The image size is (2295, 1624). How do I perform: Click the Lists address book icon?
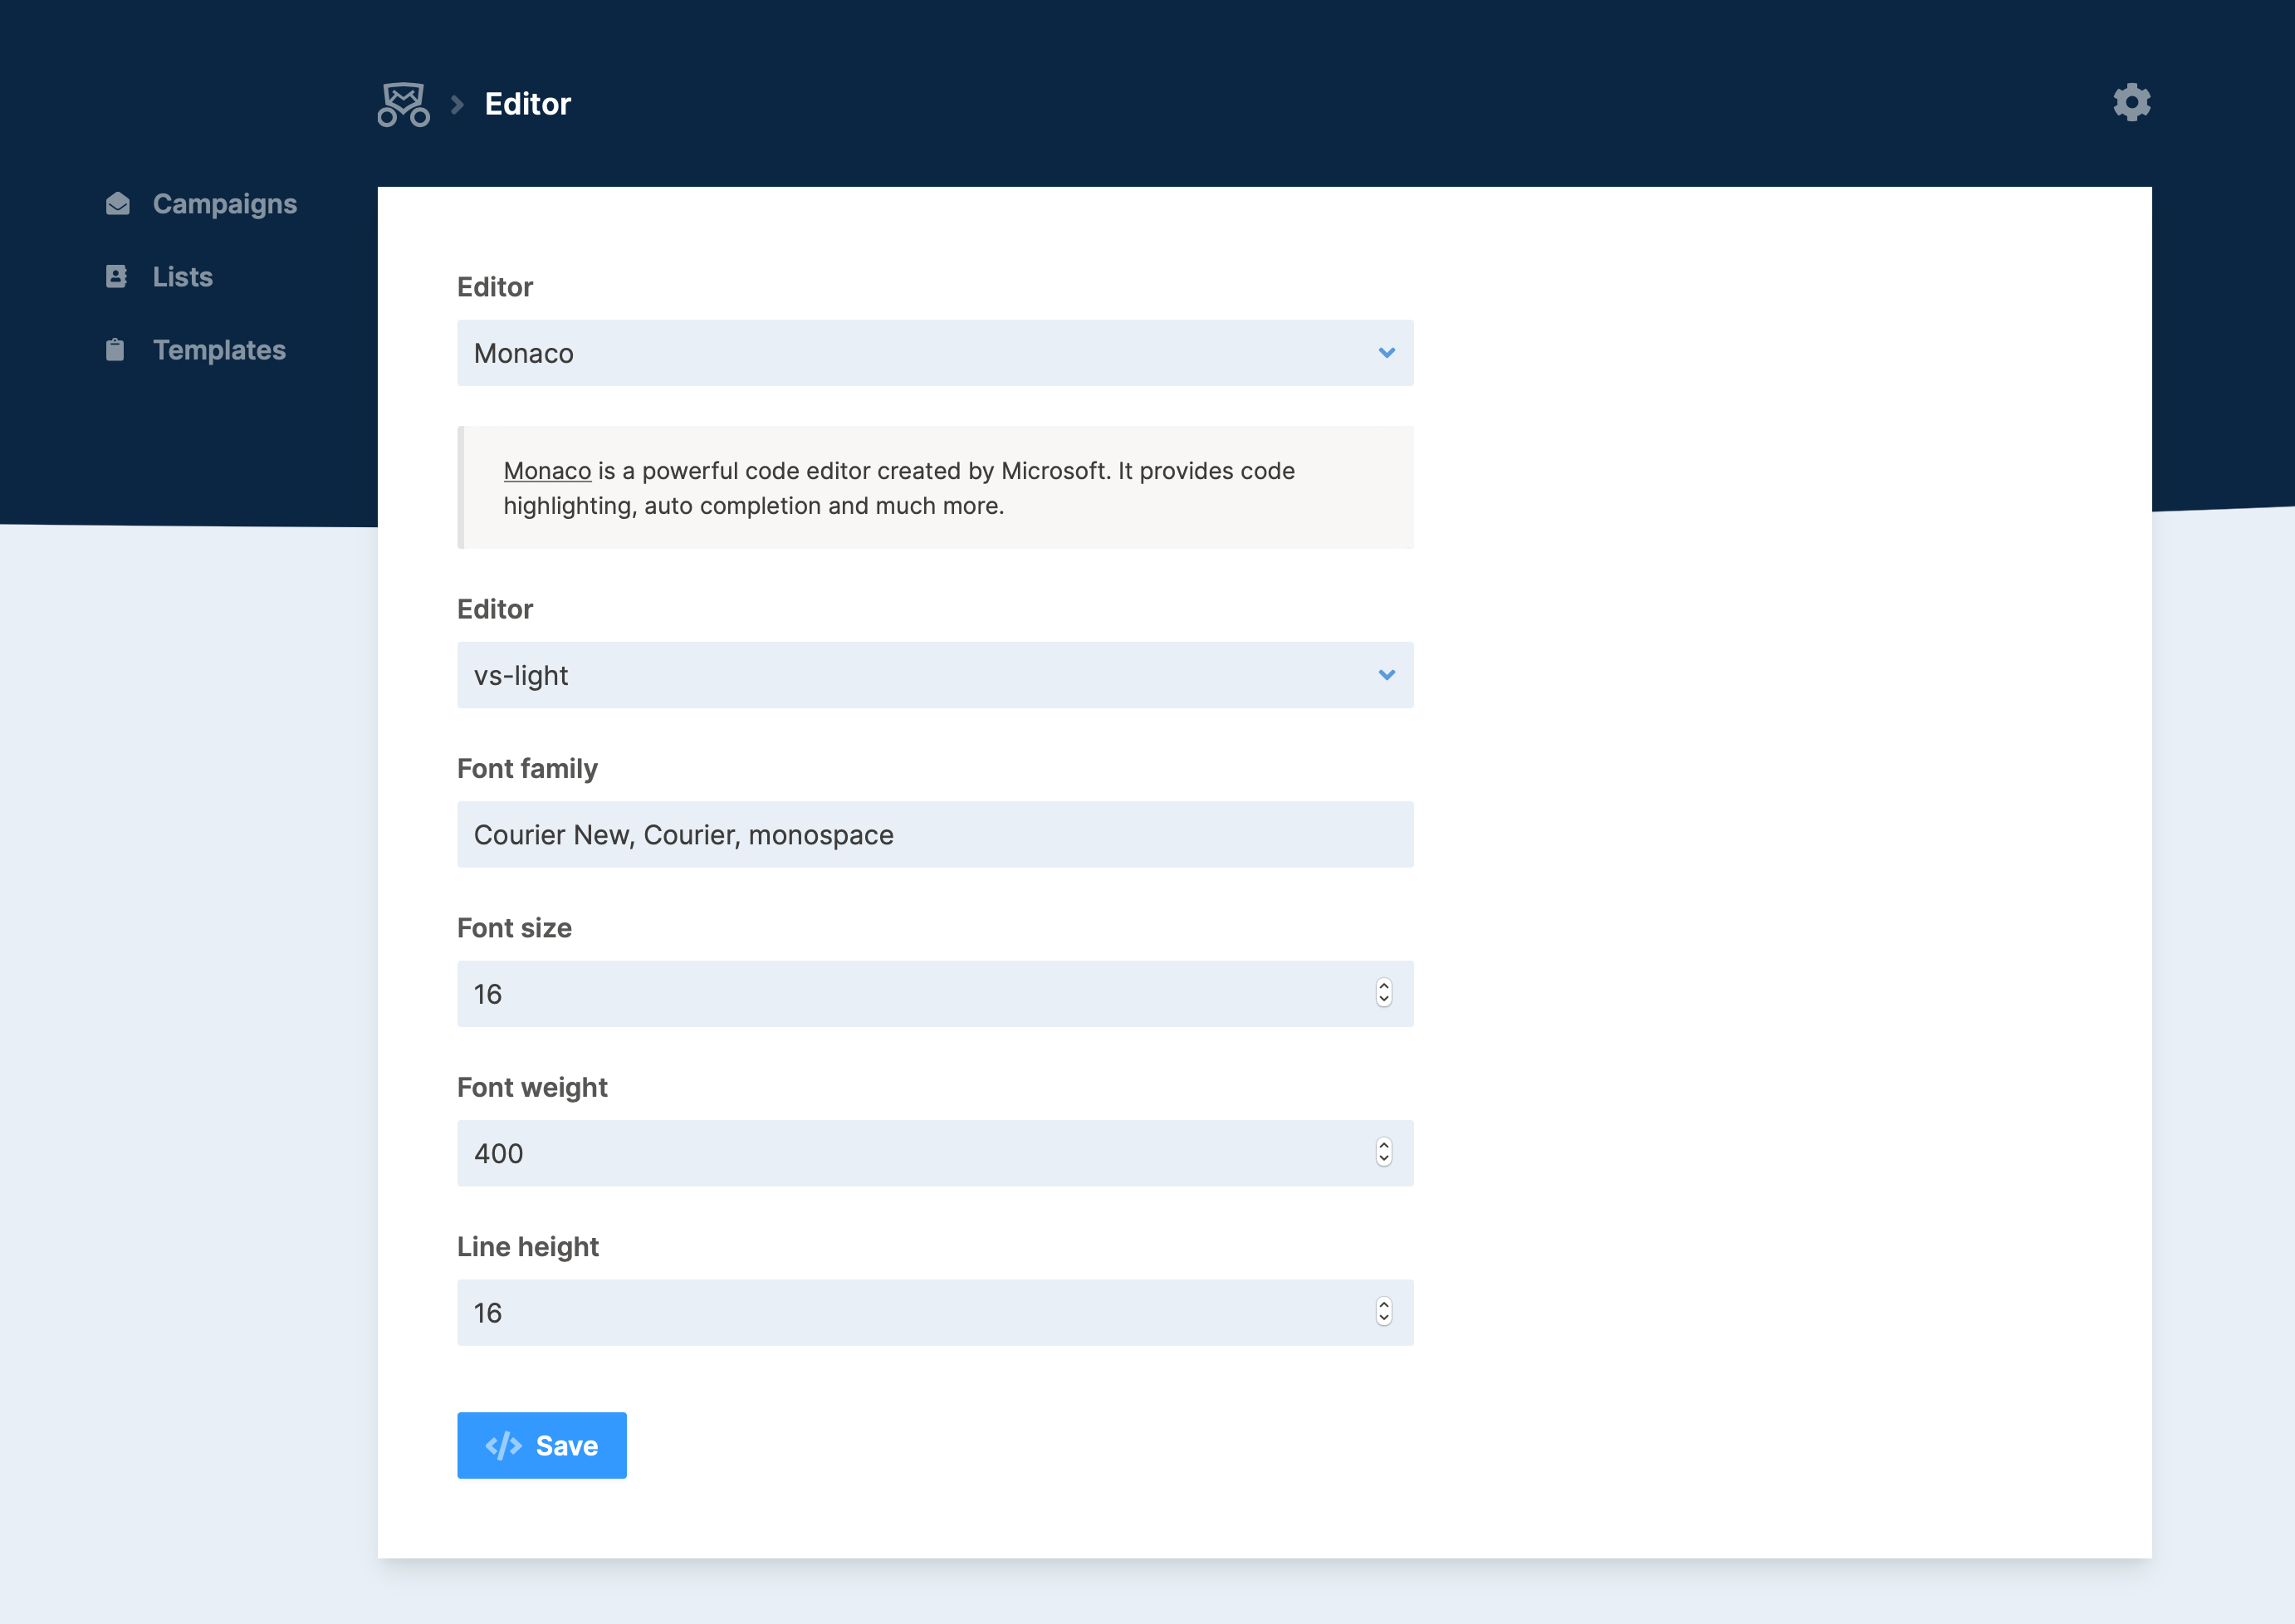coord(117,277)
